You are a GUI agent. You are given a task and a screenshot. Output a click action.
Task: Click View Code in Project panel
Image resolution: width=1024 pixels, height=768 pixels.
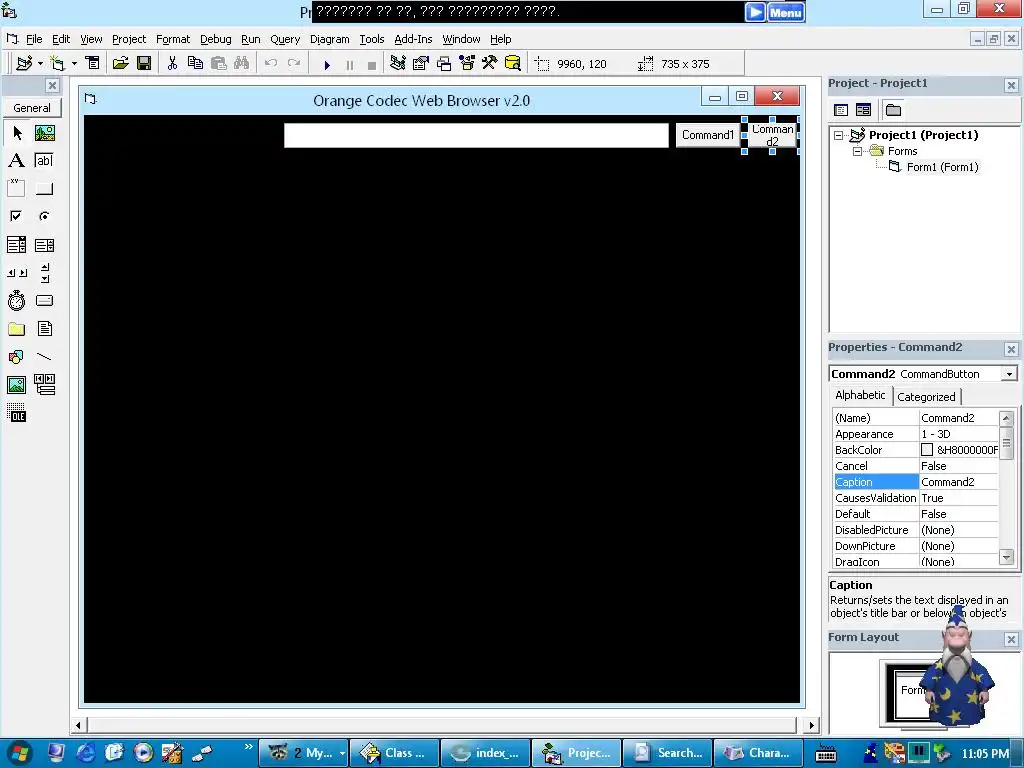[841, 110]
